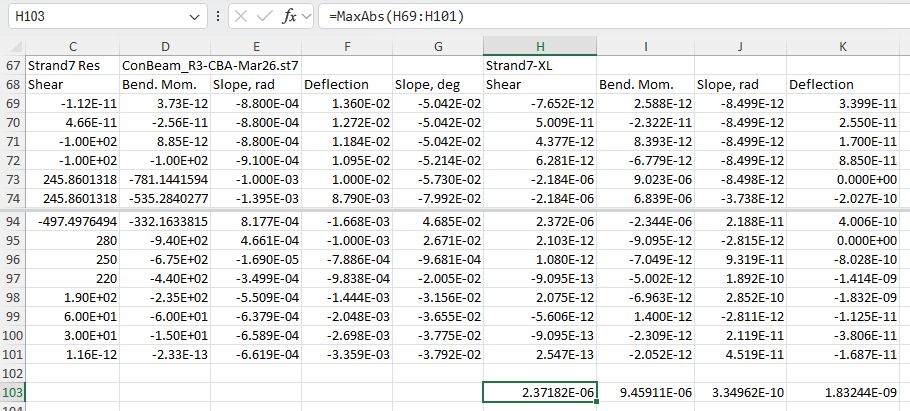Click the three-dot Name Box resize handle
This screenshot has width=910, height=411.
pyautogui.click(x=219, y=17)
